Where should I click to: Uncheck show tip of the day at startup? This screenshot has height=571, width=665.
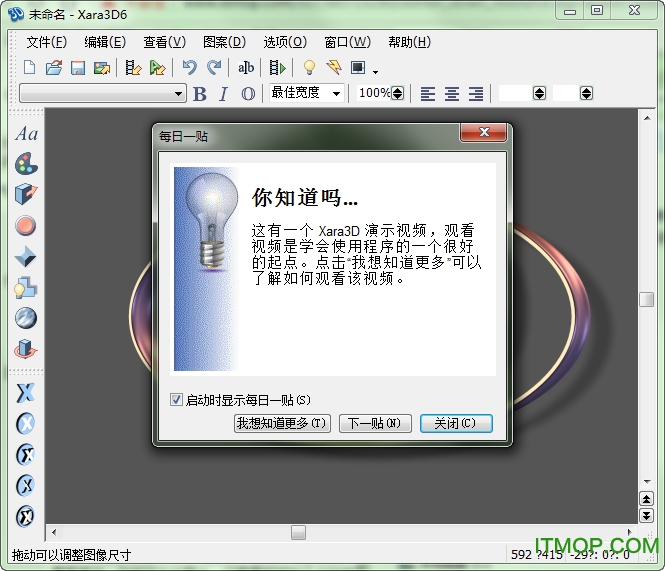(176, 400)
